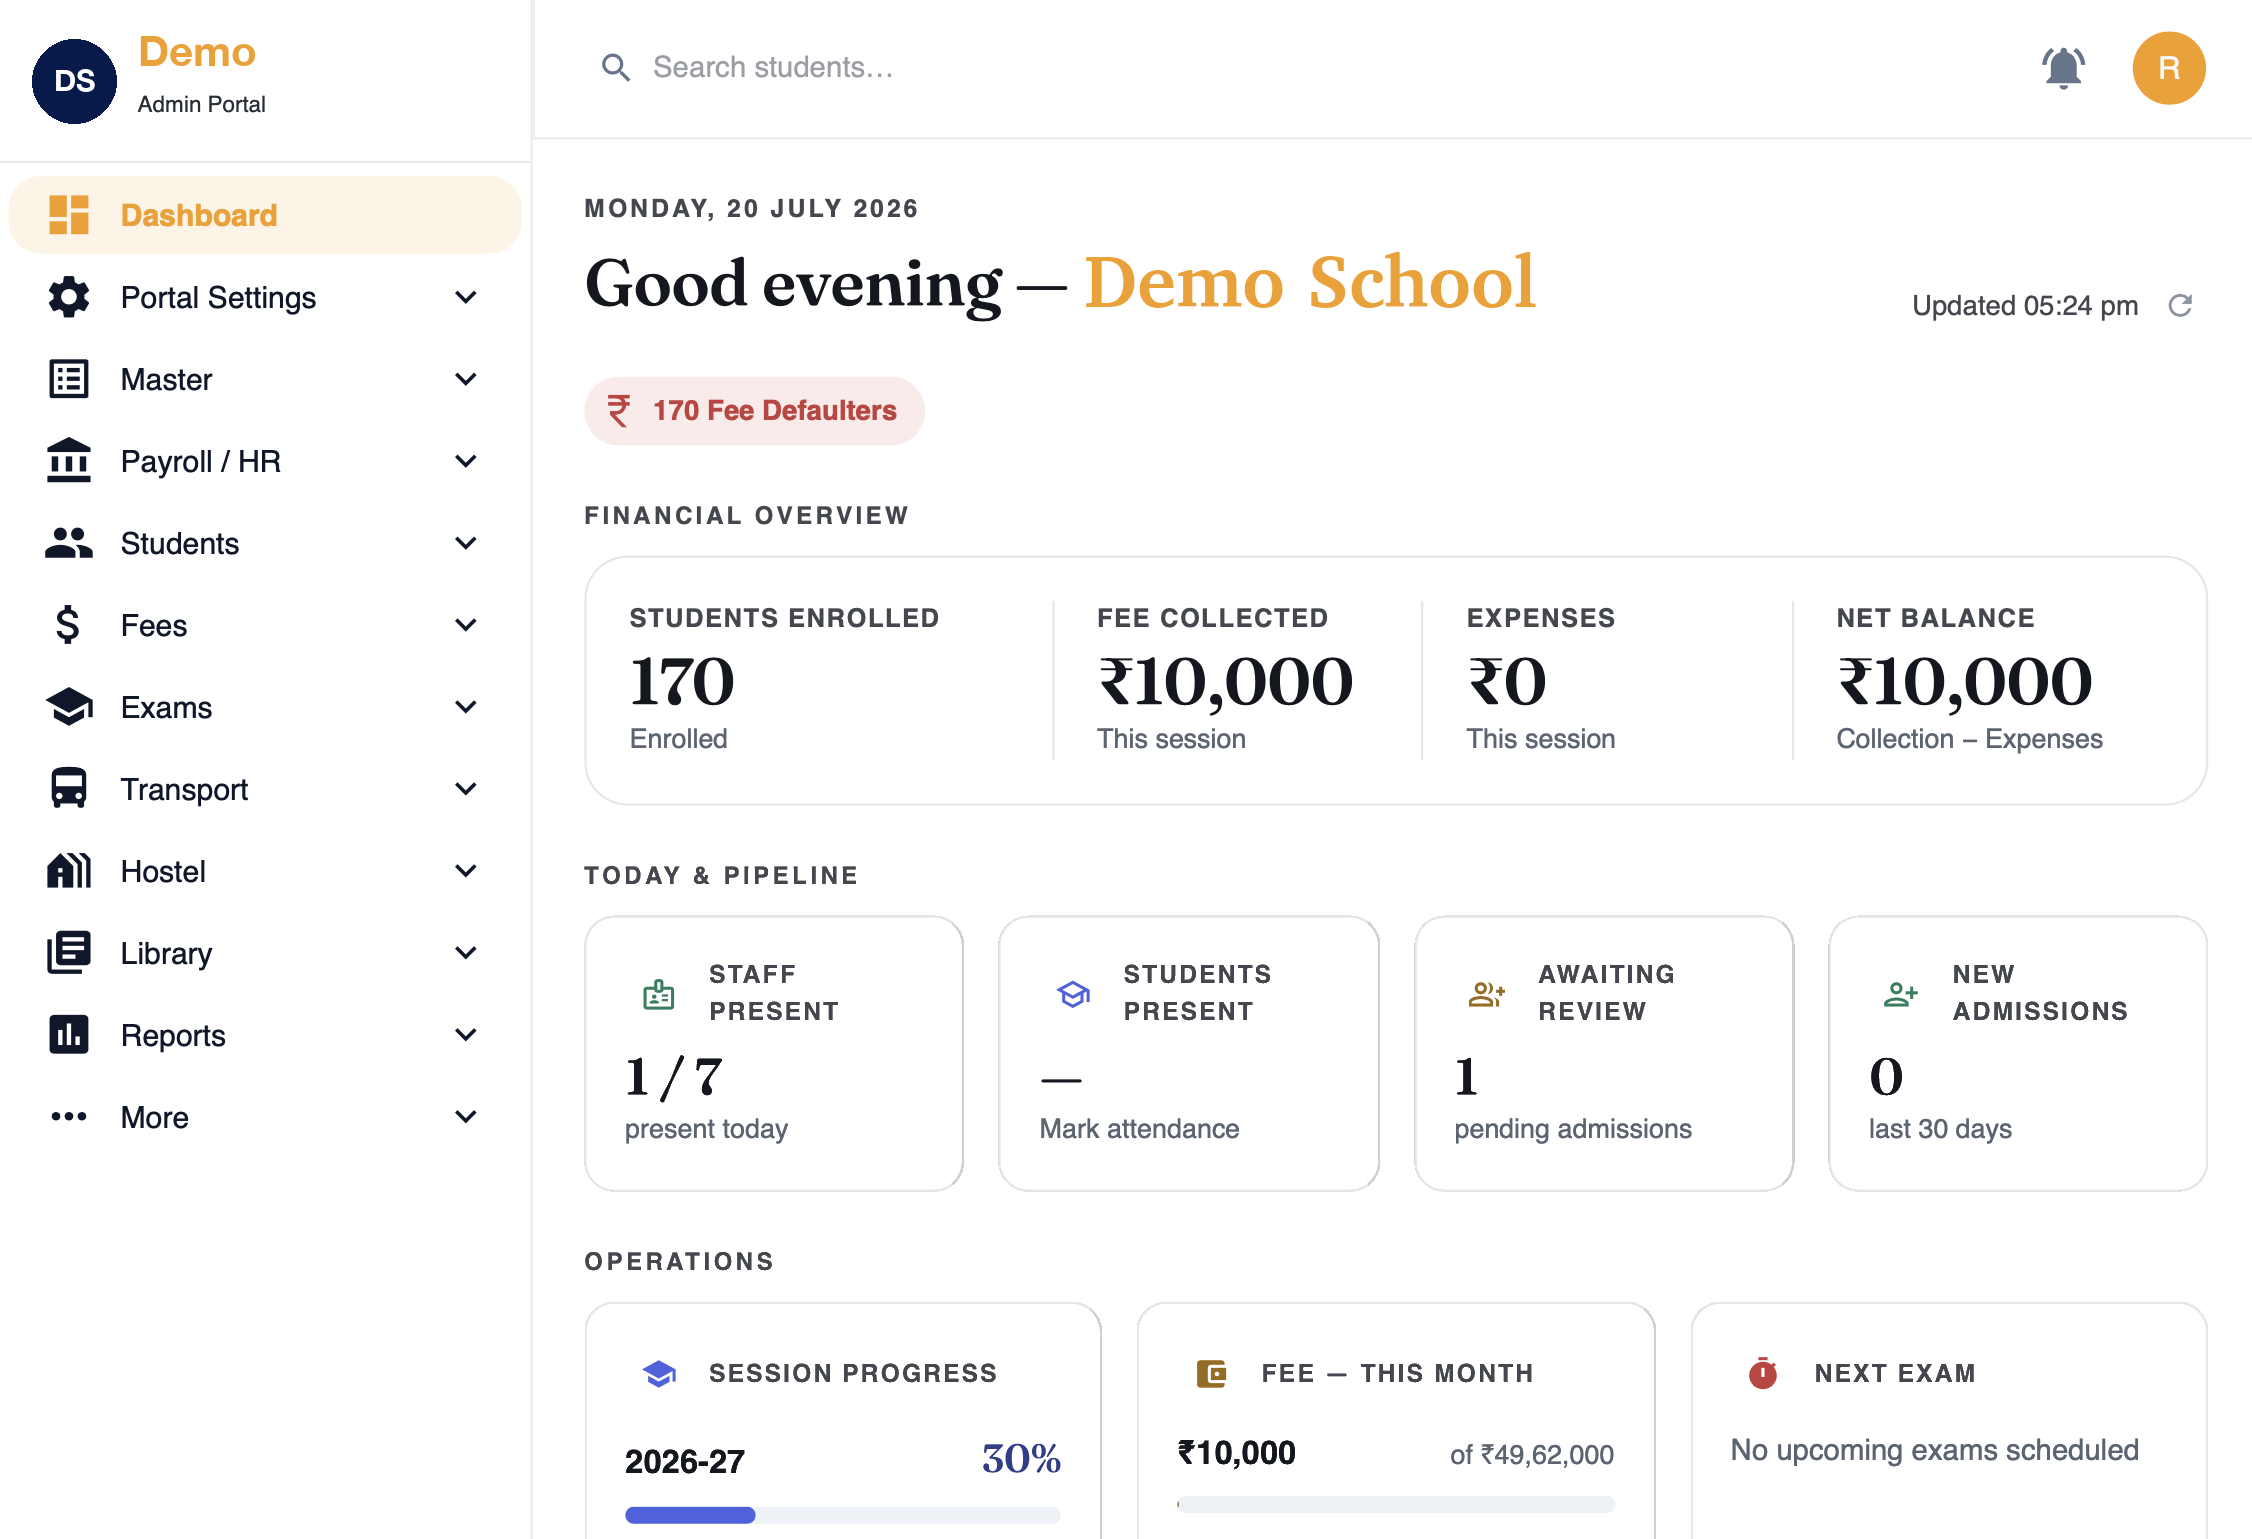This screenshot has height=1539, width=2252.
Task: Expand the Master menu chevron
Action: coord(466,379)
